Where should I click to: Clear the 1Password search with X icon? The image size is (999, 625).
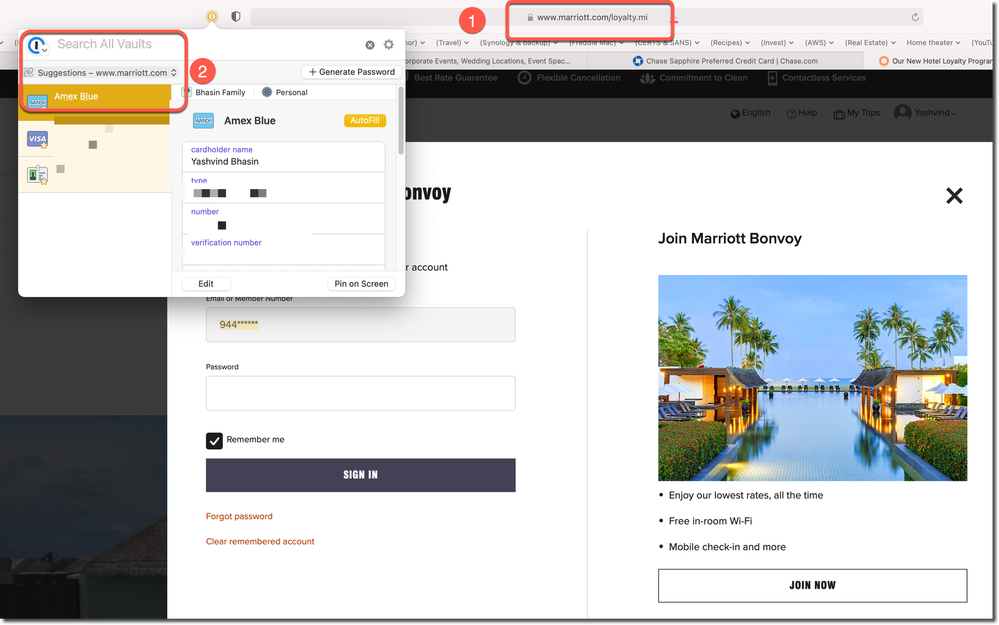click(370, 45)
